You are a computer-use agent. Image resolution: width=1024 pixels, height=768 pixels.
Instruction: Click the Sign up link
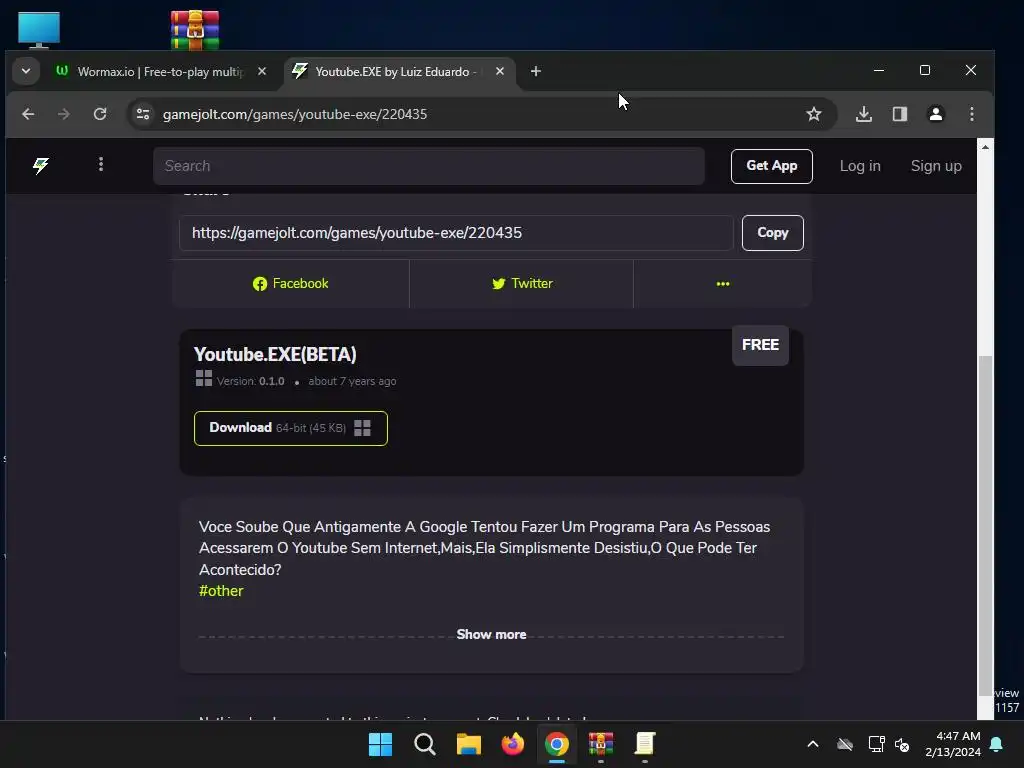click(x=936, y=166)
